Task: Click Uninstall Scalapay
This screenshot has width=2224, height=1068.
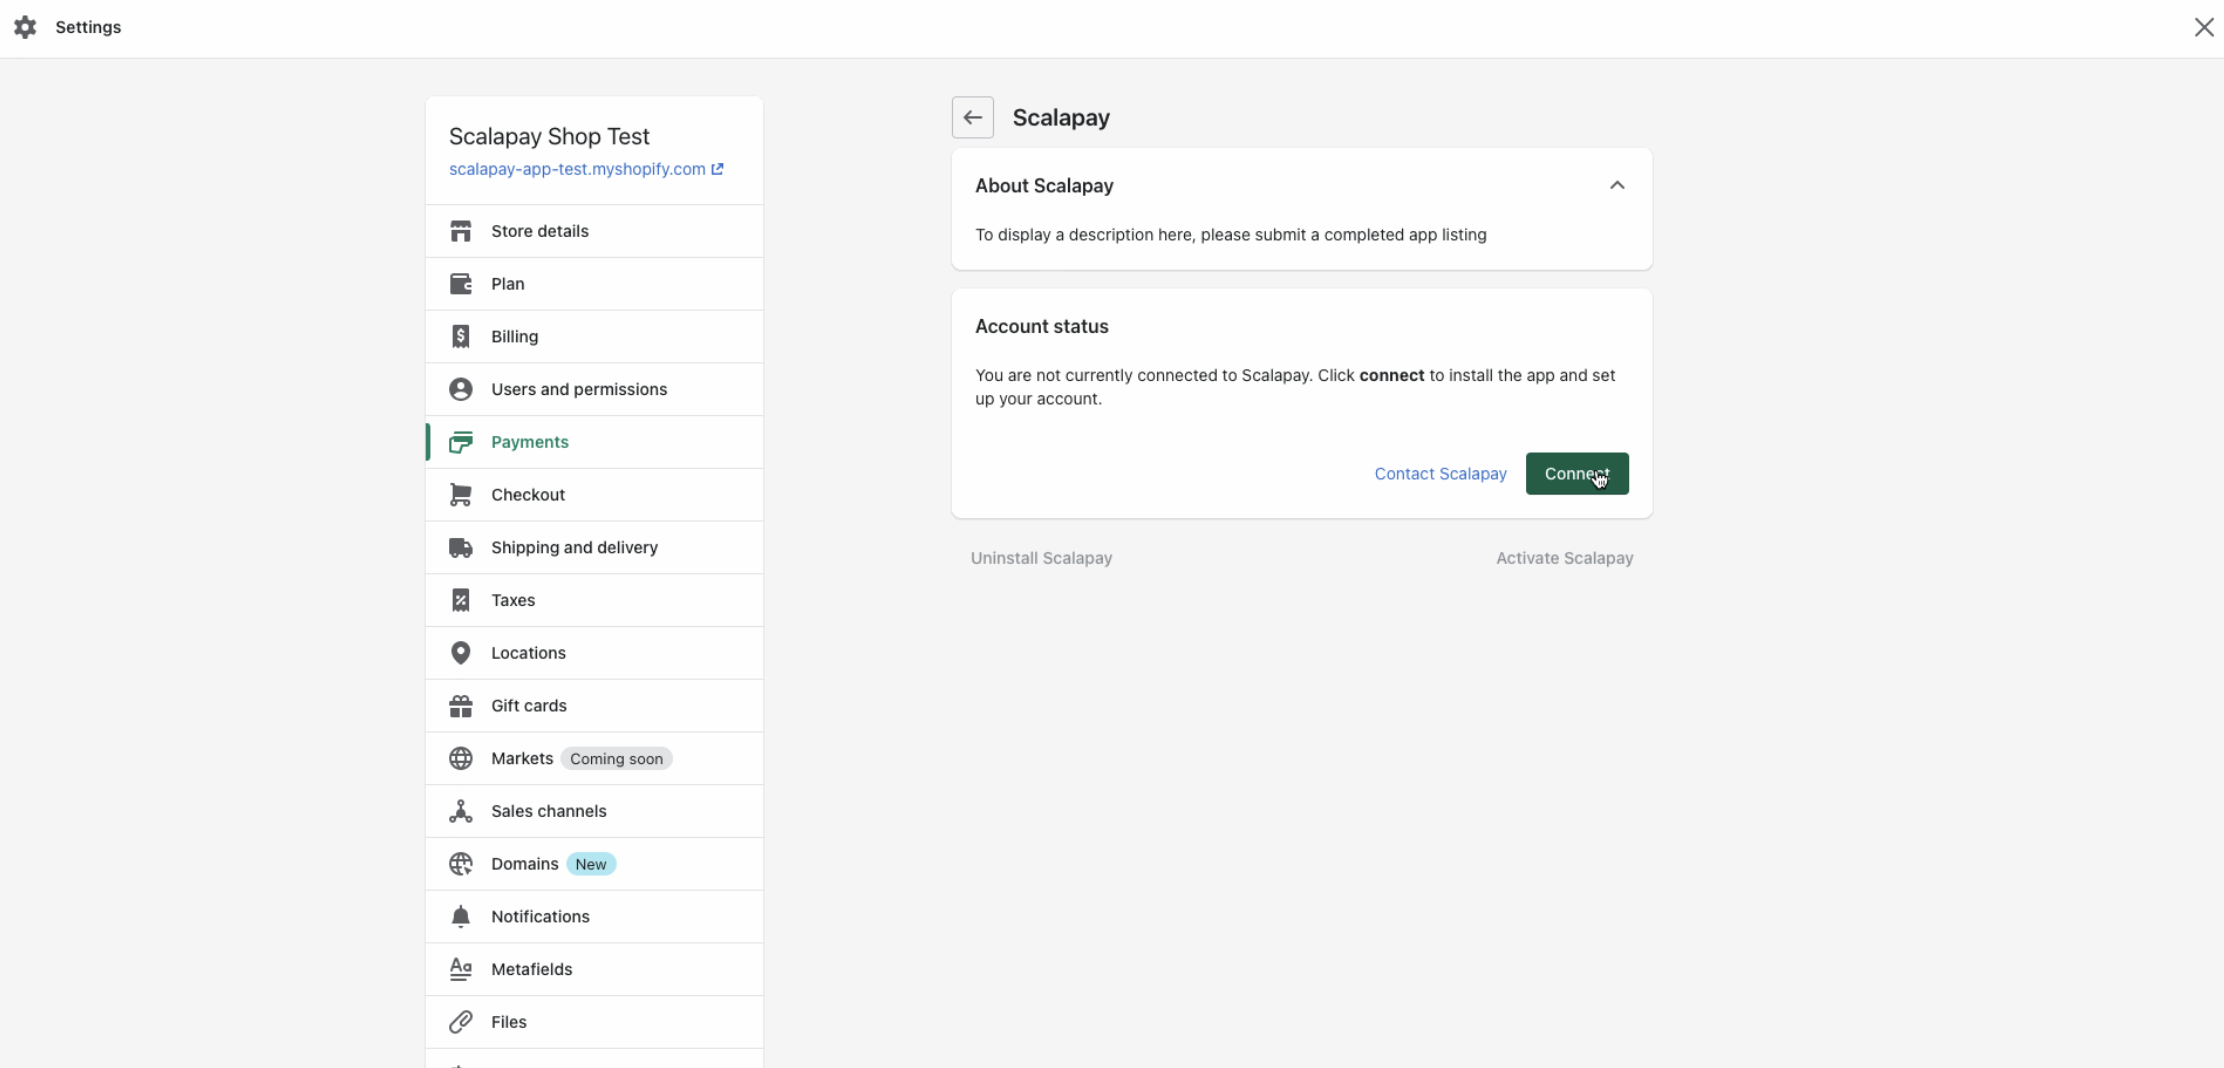Action: coord(1041,558)
